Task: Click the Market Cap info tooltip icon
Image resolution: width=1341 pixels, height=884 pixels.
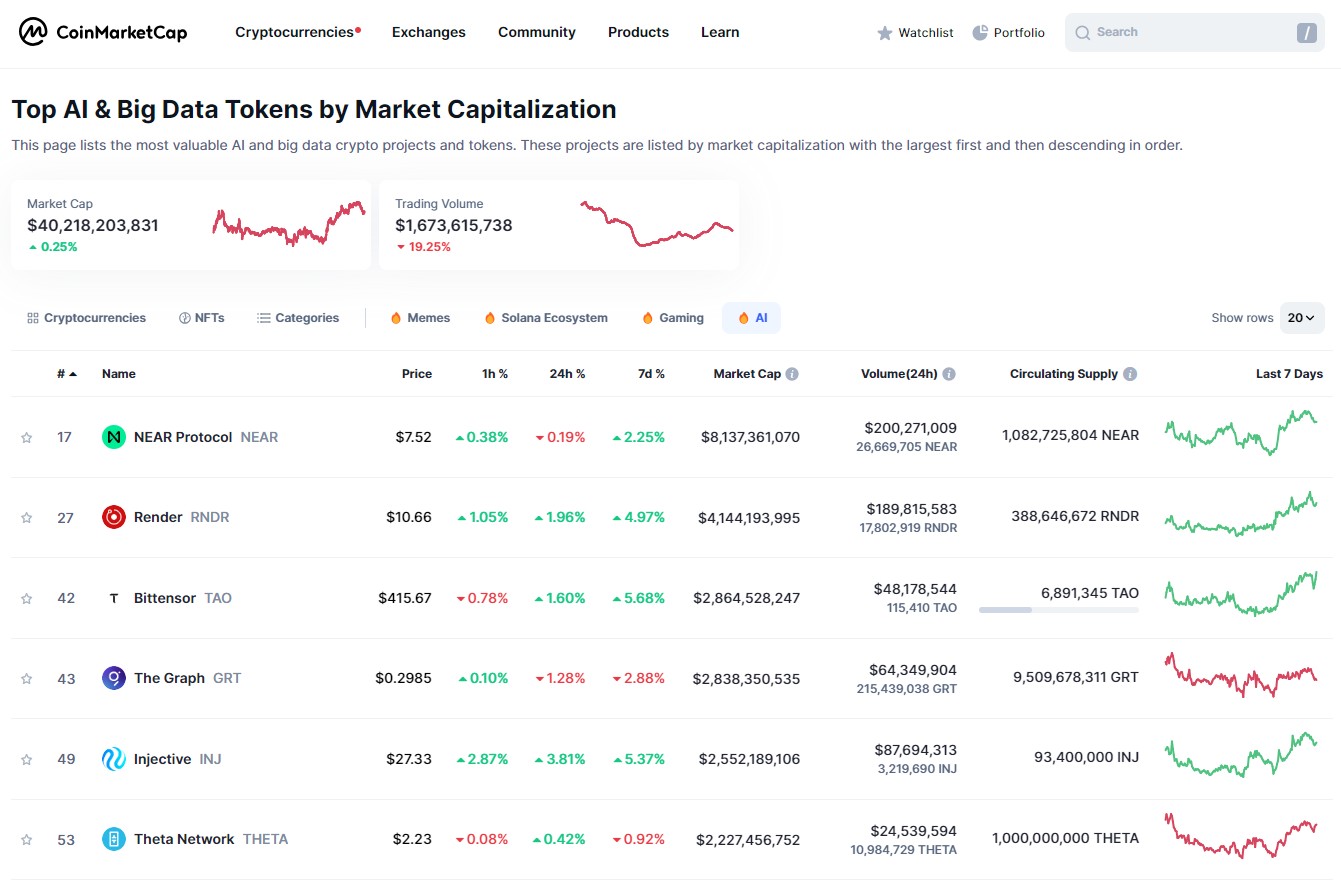Action: point(791,373)
